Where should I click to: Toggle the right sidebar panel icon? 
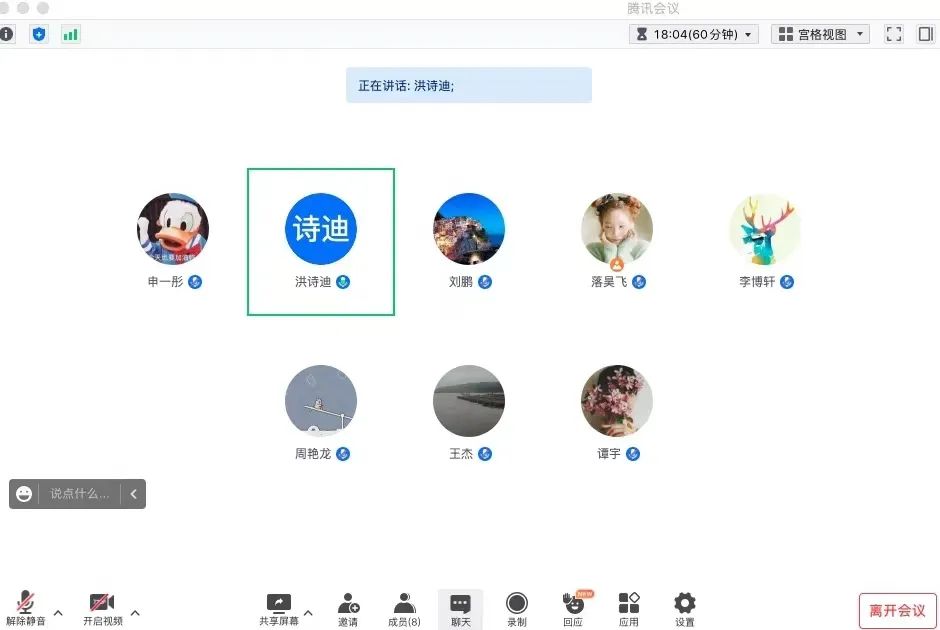tap(925, 34)
